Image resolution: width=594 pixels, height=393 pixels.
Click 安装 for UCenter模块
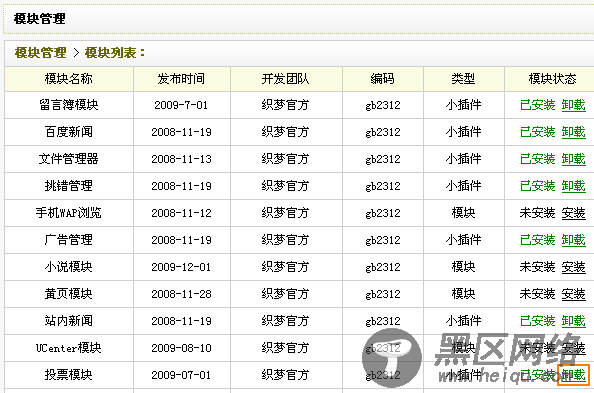(x=573, y=348)
